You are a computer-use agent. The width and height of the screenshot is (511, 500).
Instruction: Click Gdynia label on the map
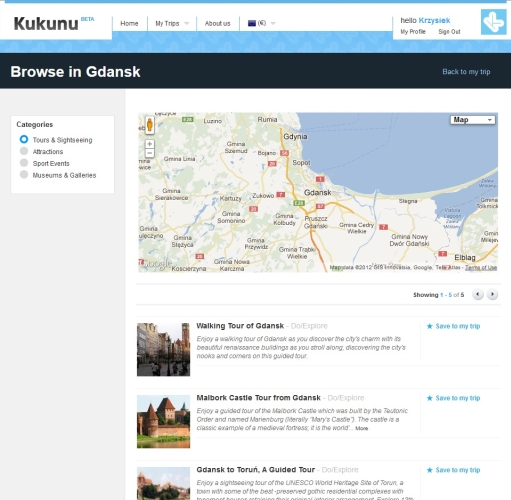pyautogui.click(x=295, y=137)
